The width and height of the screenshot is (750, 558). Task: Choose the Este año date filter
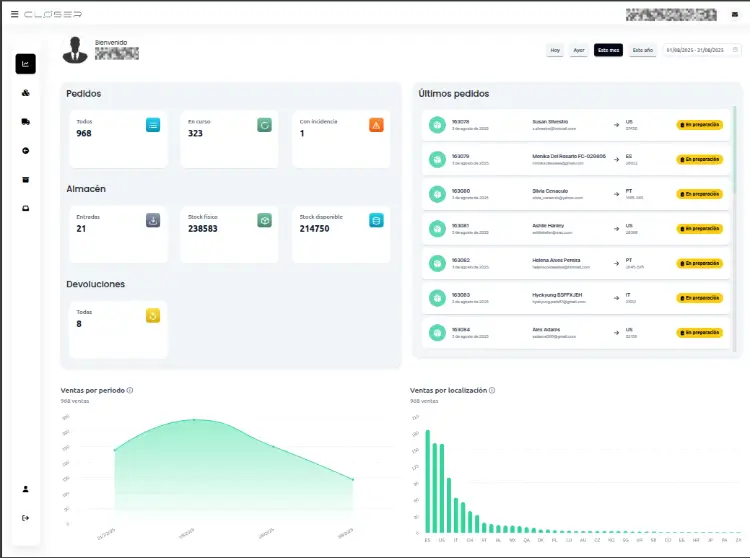642,50
